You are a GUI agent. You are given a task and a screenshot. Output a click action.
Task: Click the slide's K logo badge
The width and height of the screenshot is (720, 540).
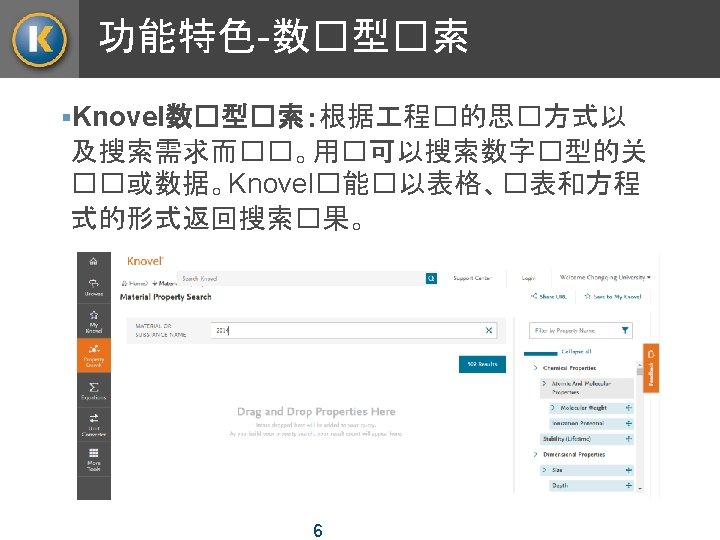39,39
